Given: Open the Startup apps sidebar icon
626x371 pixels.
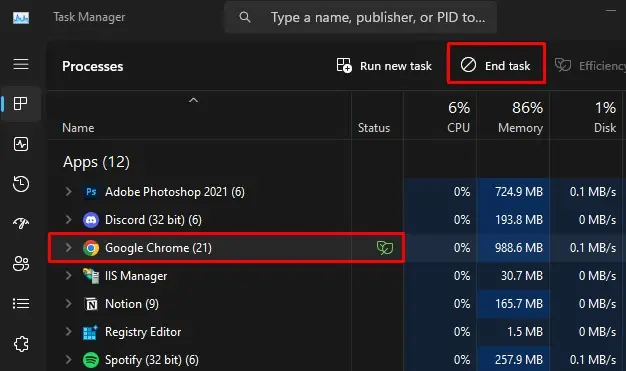Looking at the screenshot, I should 21,223.
